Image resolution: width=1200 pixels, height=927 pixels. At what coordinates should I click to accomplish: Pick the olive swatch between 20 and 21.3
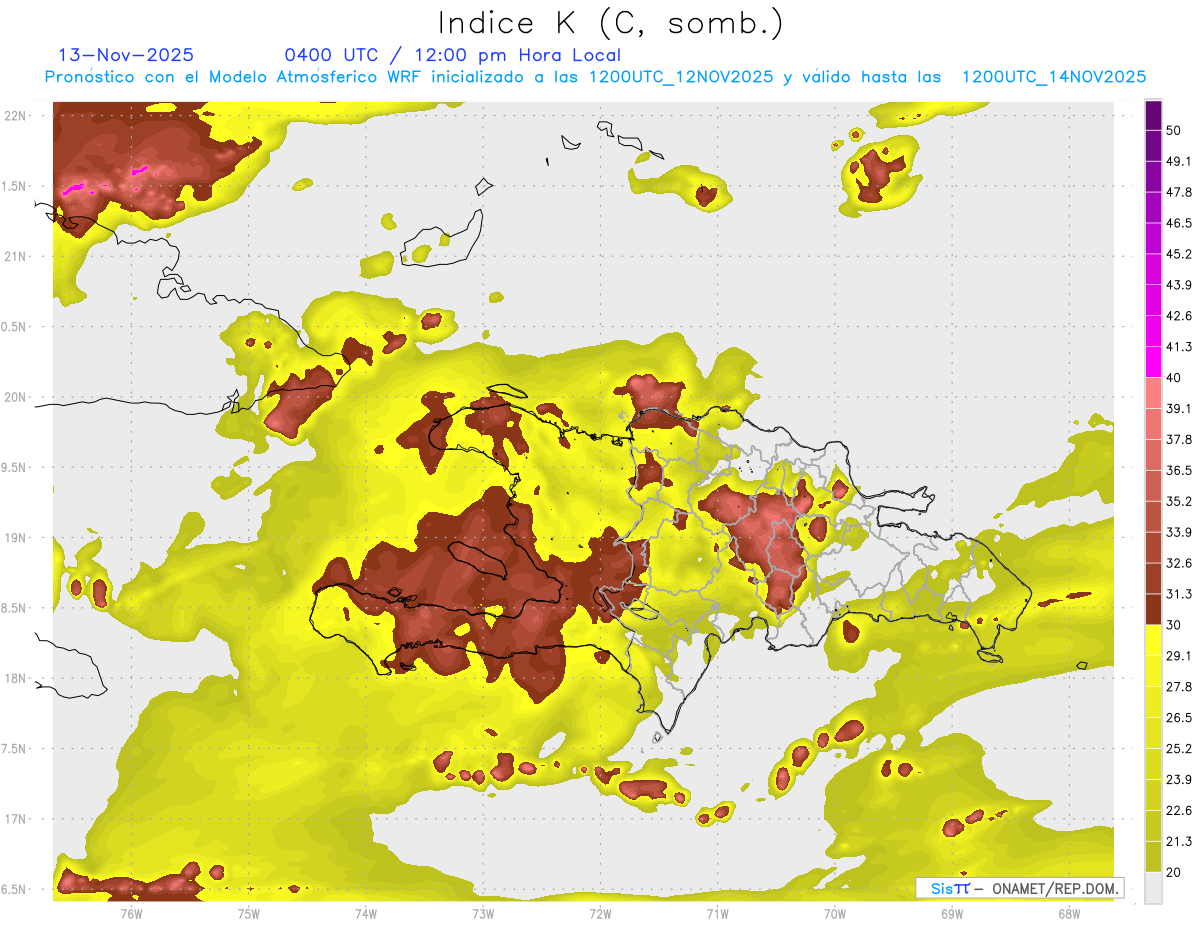tap(1153, 856)
